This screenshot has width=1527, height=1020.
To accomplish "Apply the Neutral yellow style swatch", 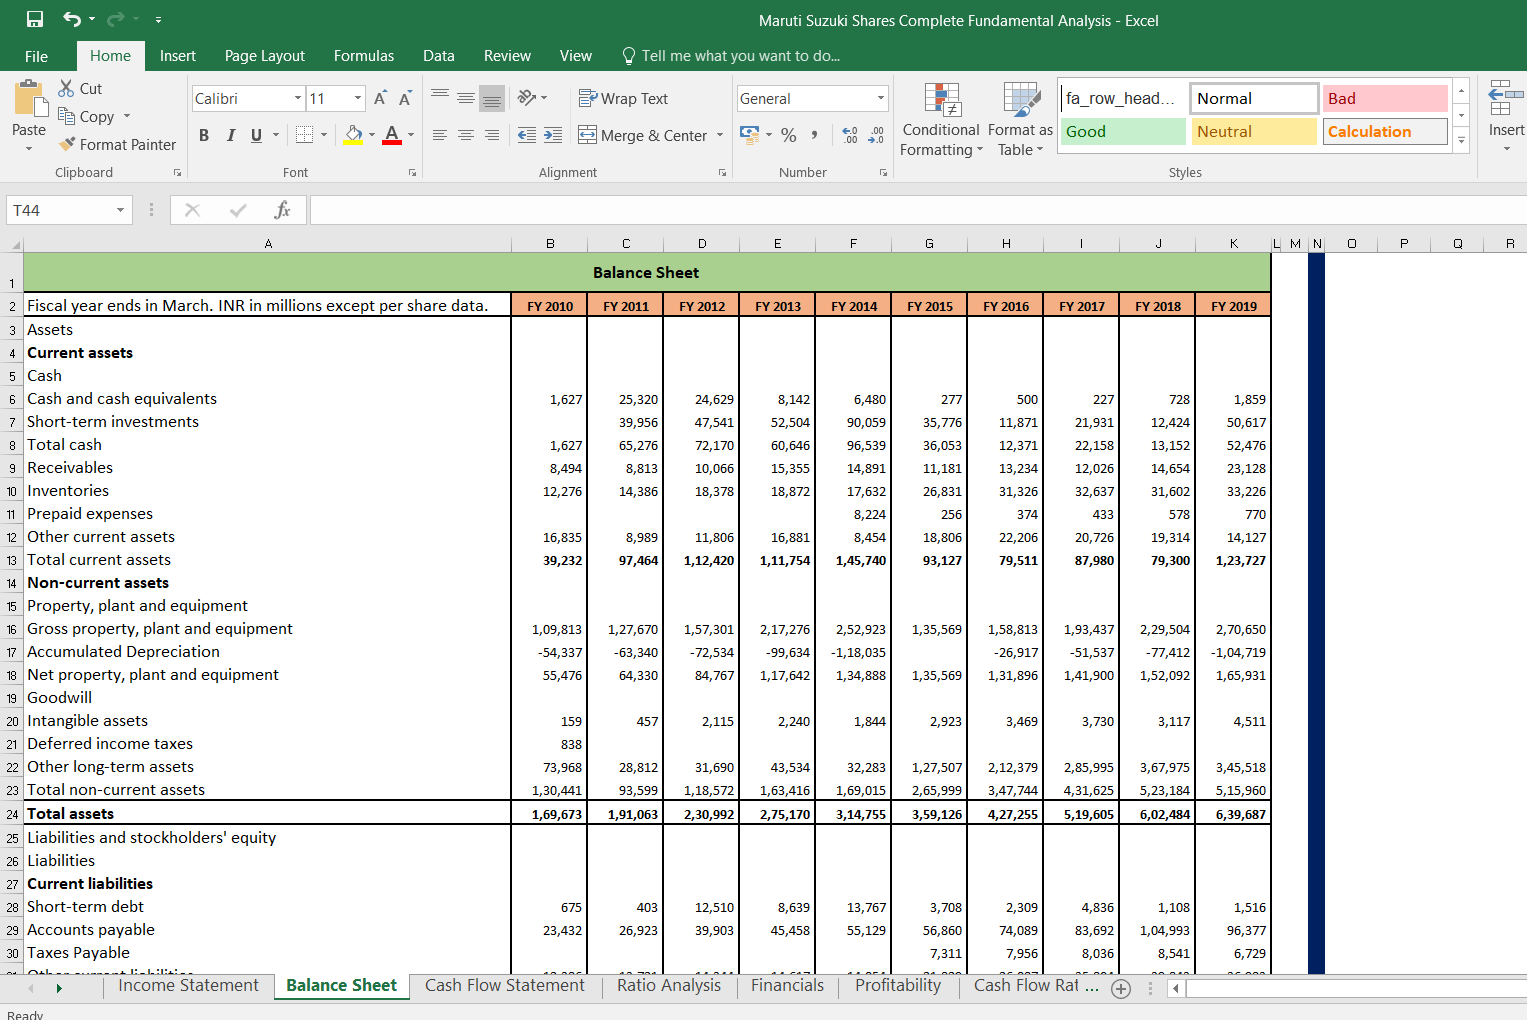I will 1254,131.
